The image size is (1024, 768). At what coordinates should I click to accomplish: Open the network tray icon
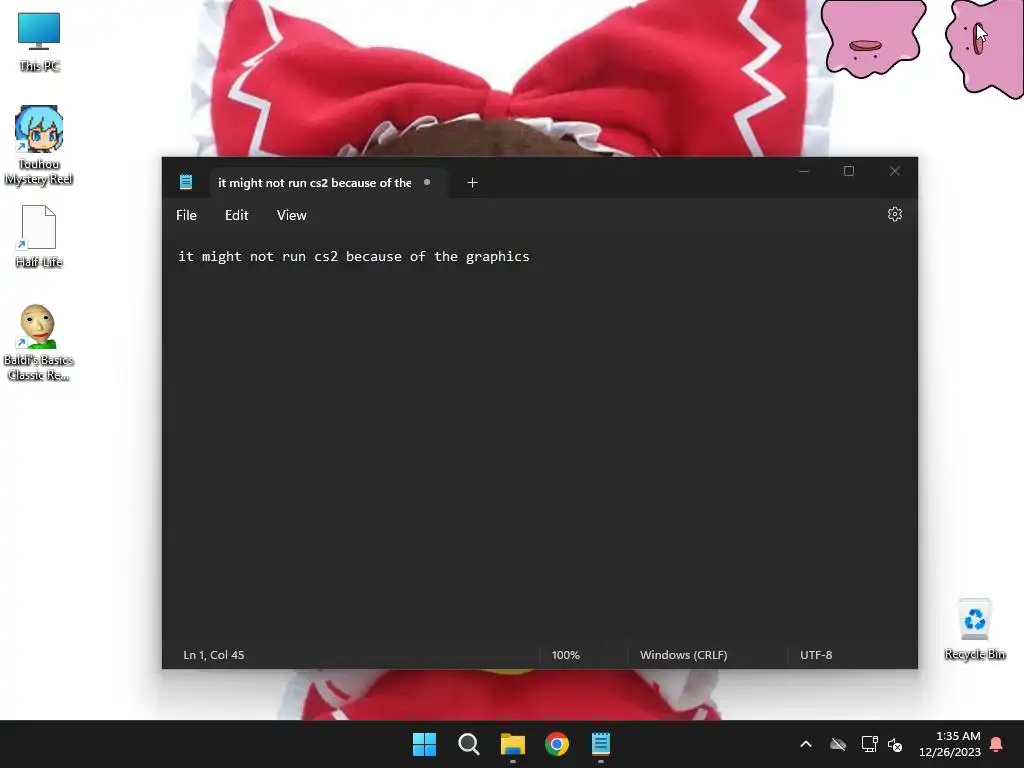(x=869, y=744)
